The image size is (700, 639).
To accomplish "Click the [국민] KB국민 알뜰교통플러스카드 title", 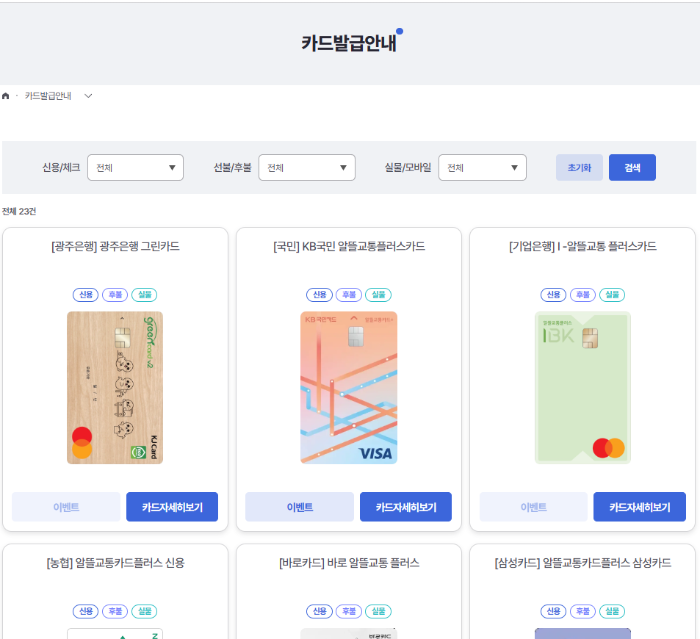I will (349, 246).
